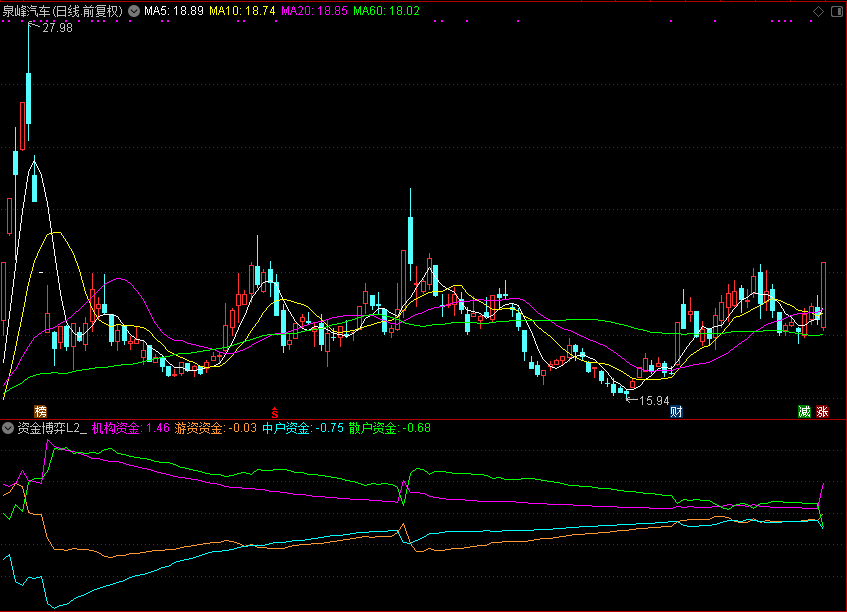Expand the 资金博弈L2_ indicator dropdown arrow
This screenshot has width=847, height=612.
click(8, 428)
